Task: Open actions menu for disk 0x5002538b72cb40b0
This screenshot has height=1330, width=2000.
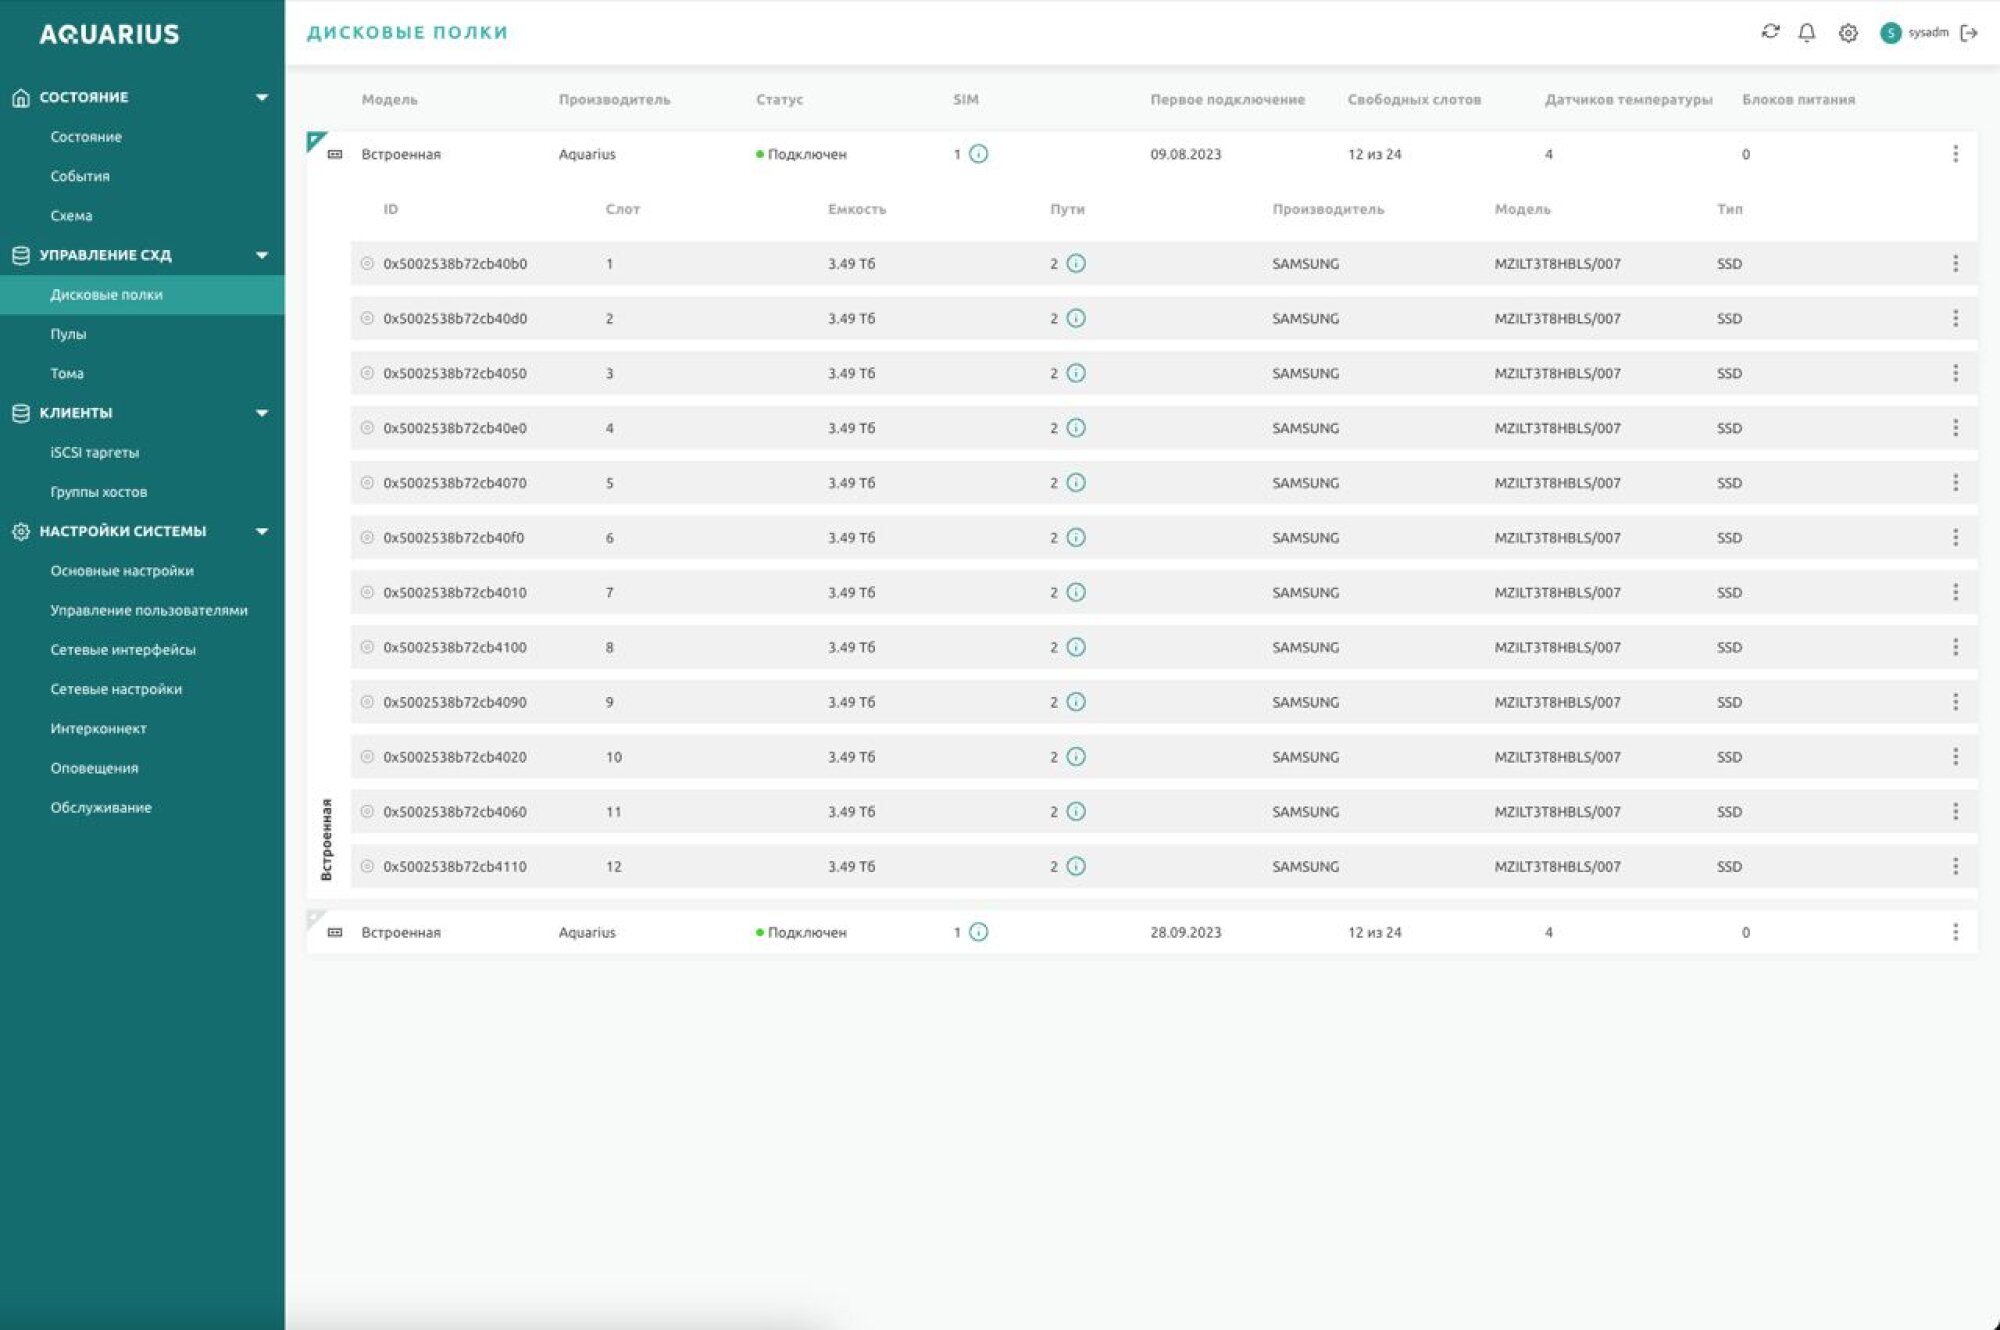Action: (x=1955, y=264)
